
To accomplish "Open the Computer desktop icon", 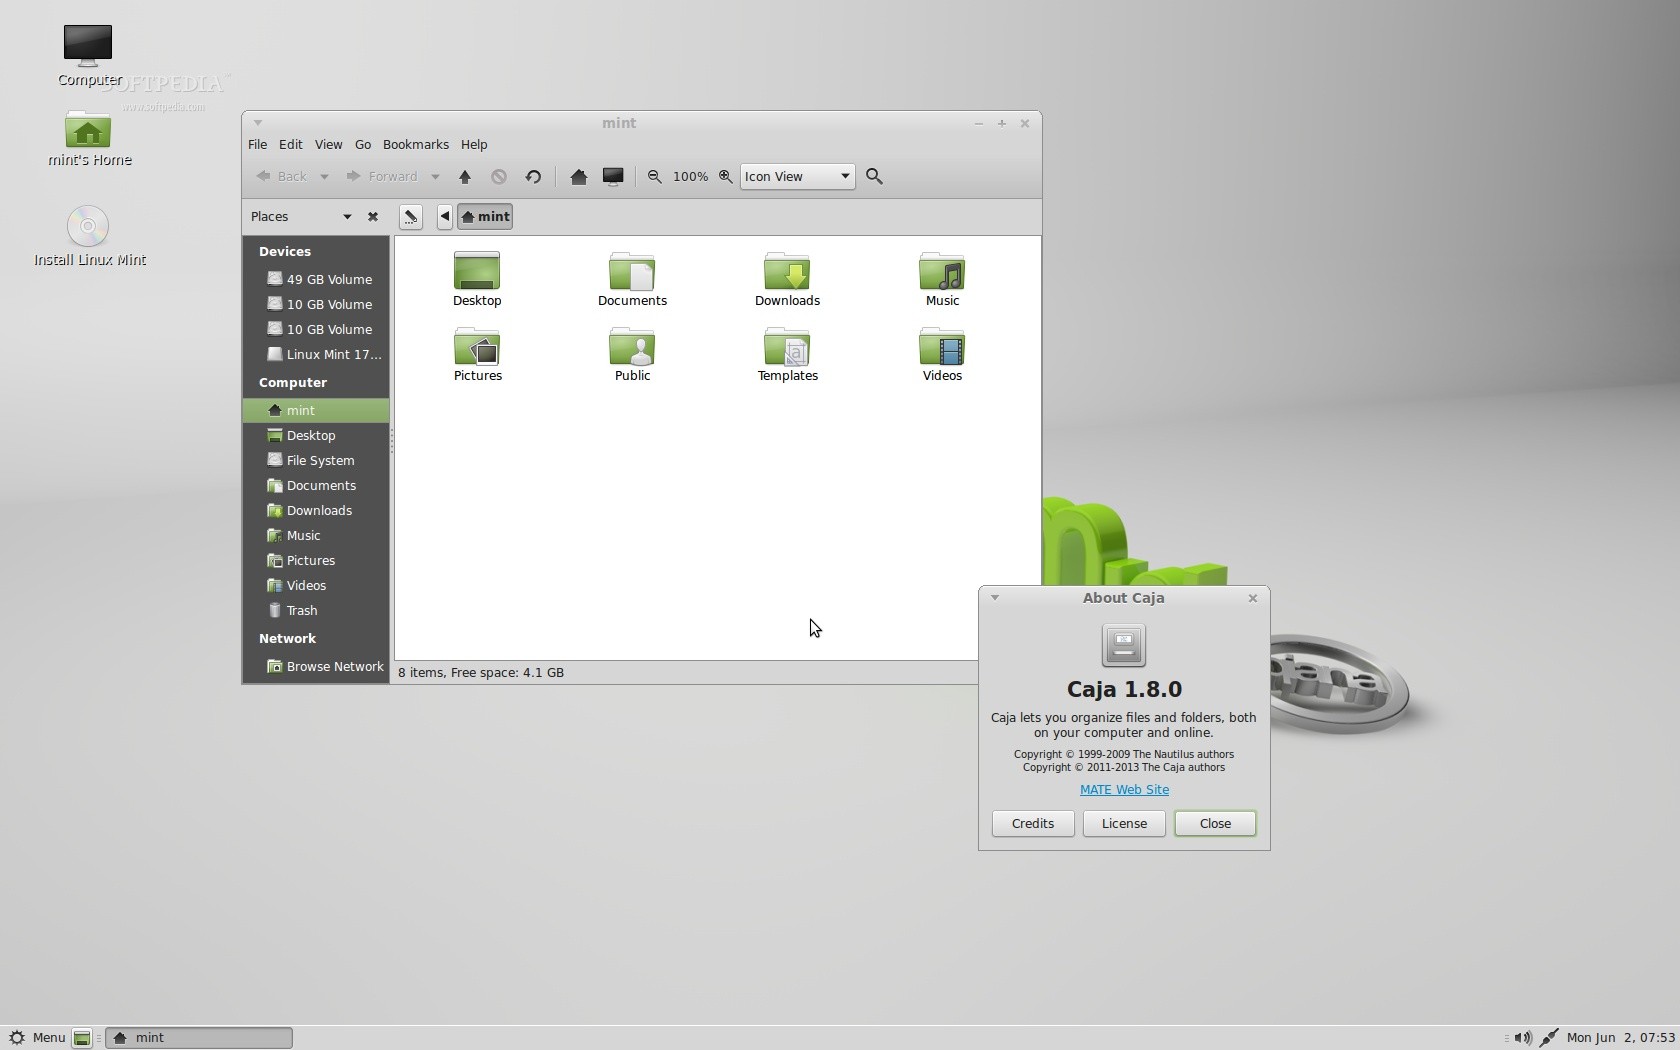I will [x=88, y=46].
